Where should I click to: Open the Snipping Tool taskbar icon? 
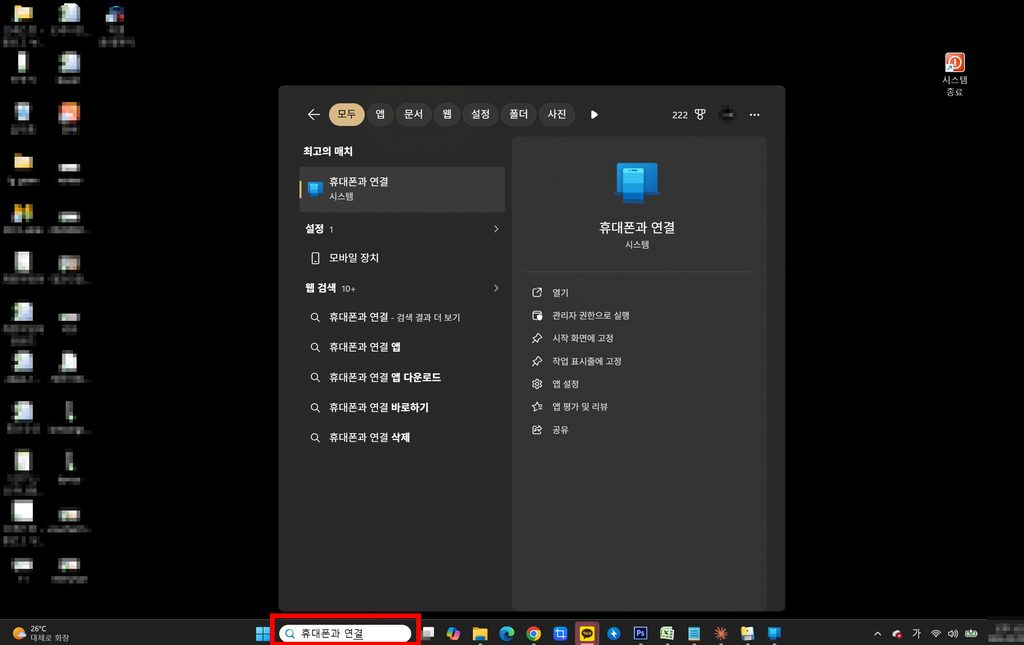pyautogui.click(x=560, y=633)
